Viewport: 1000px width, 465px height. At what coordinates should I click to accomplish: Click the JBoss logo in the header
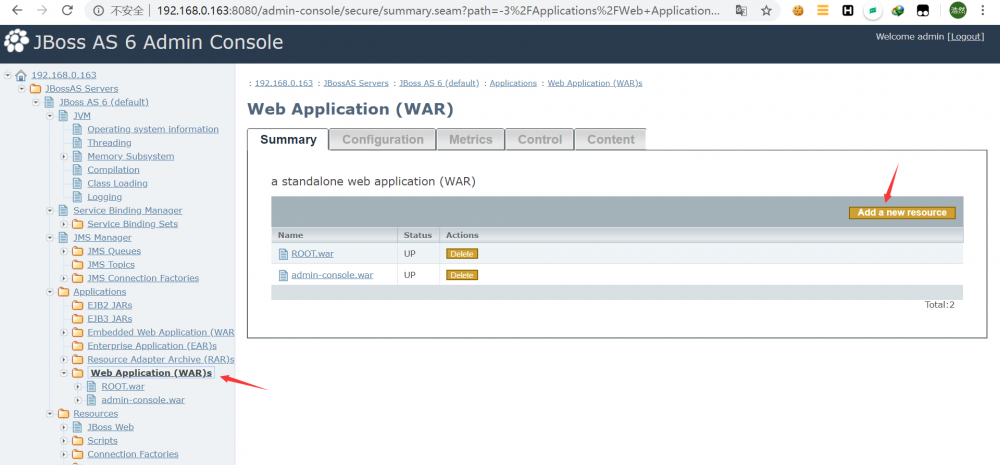(17, 42)
